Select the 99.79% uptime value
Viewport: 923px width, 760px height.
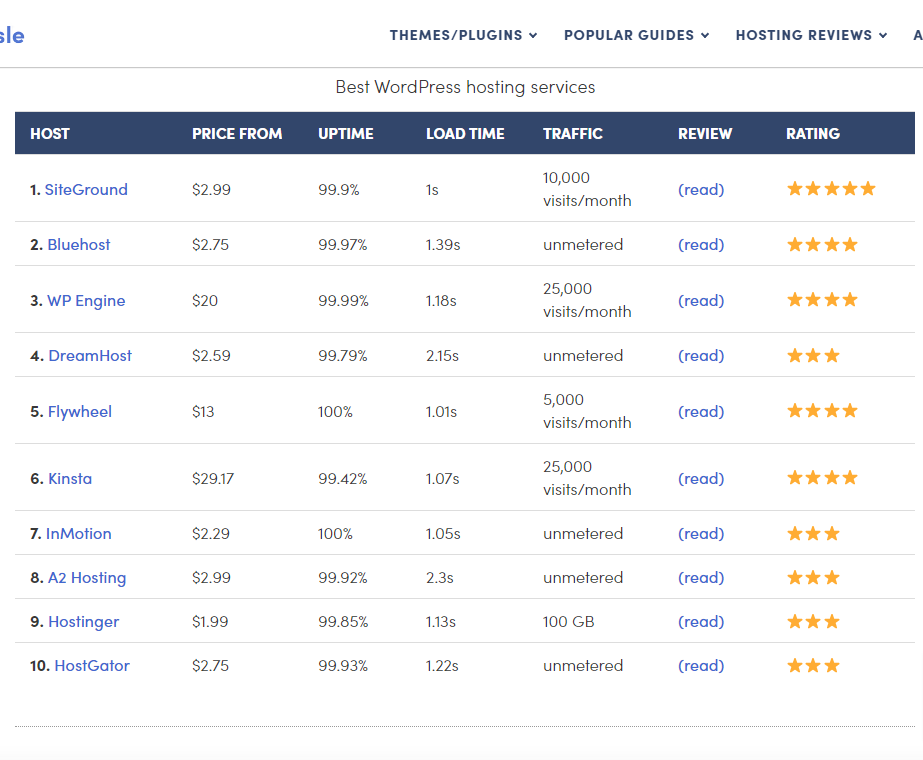point(343,356)
